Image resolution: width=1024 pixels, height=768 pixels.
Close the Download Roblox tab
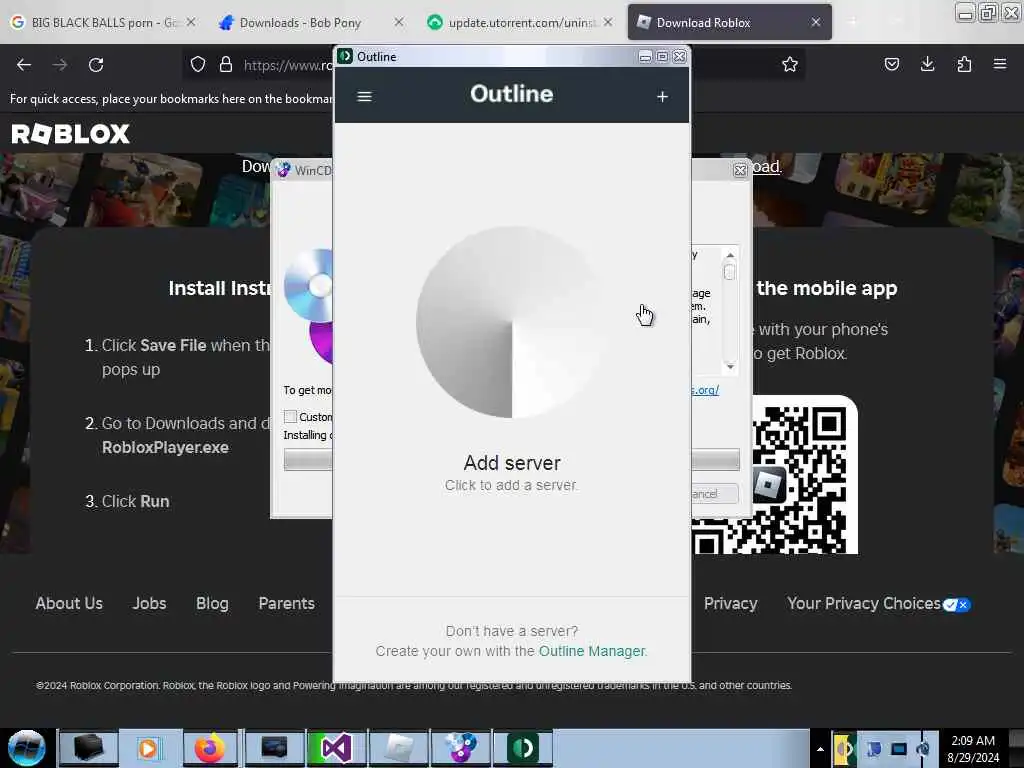point(816,22)
